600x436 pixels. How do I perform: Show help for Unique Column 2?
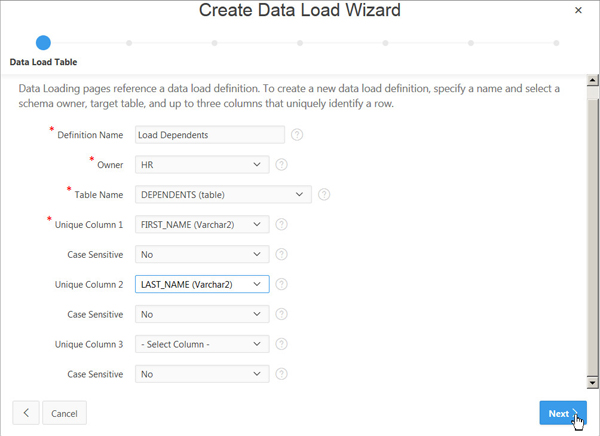coord(282,284)
